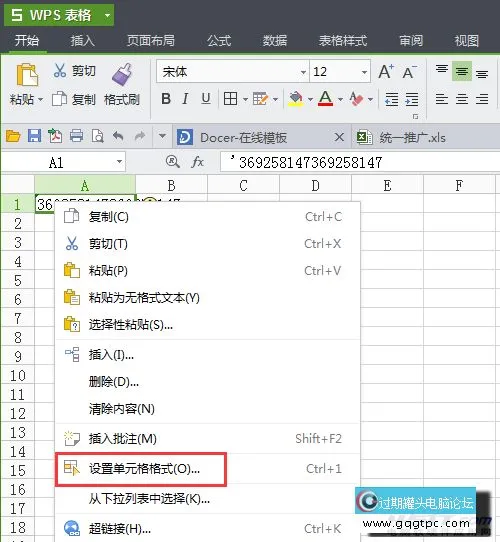The width and height of the screenshot is (500, 542).
Task: Expand quick access toolbar dropdown
Action: 162,136
